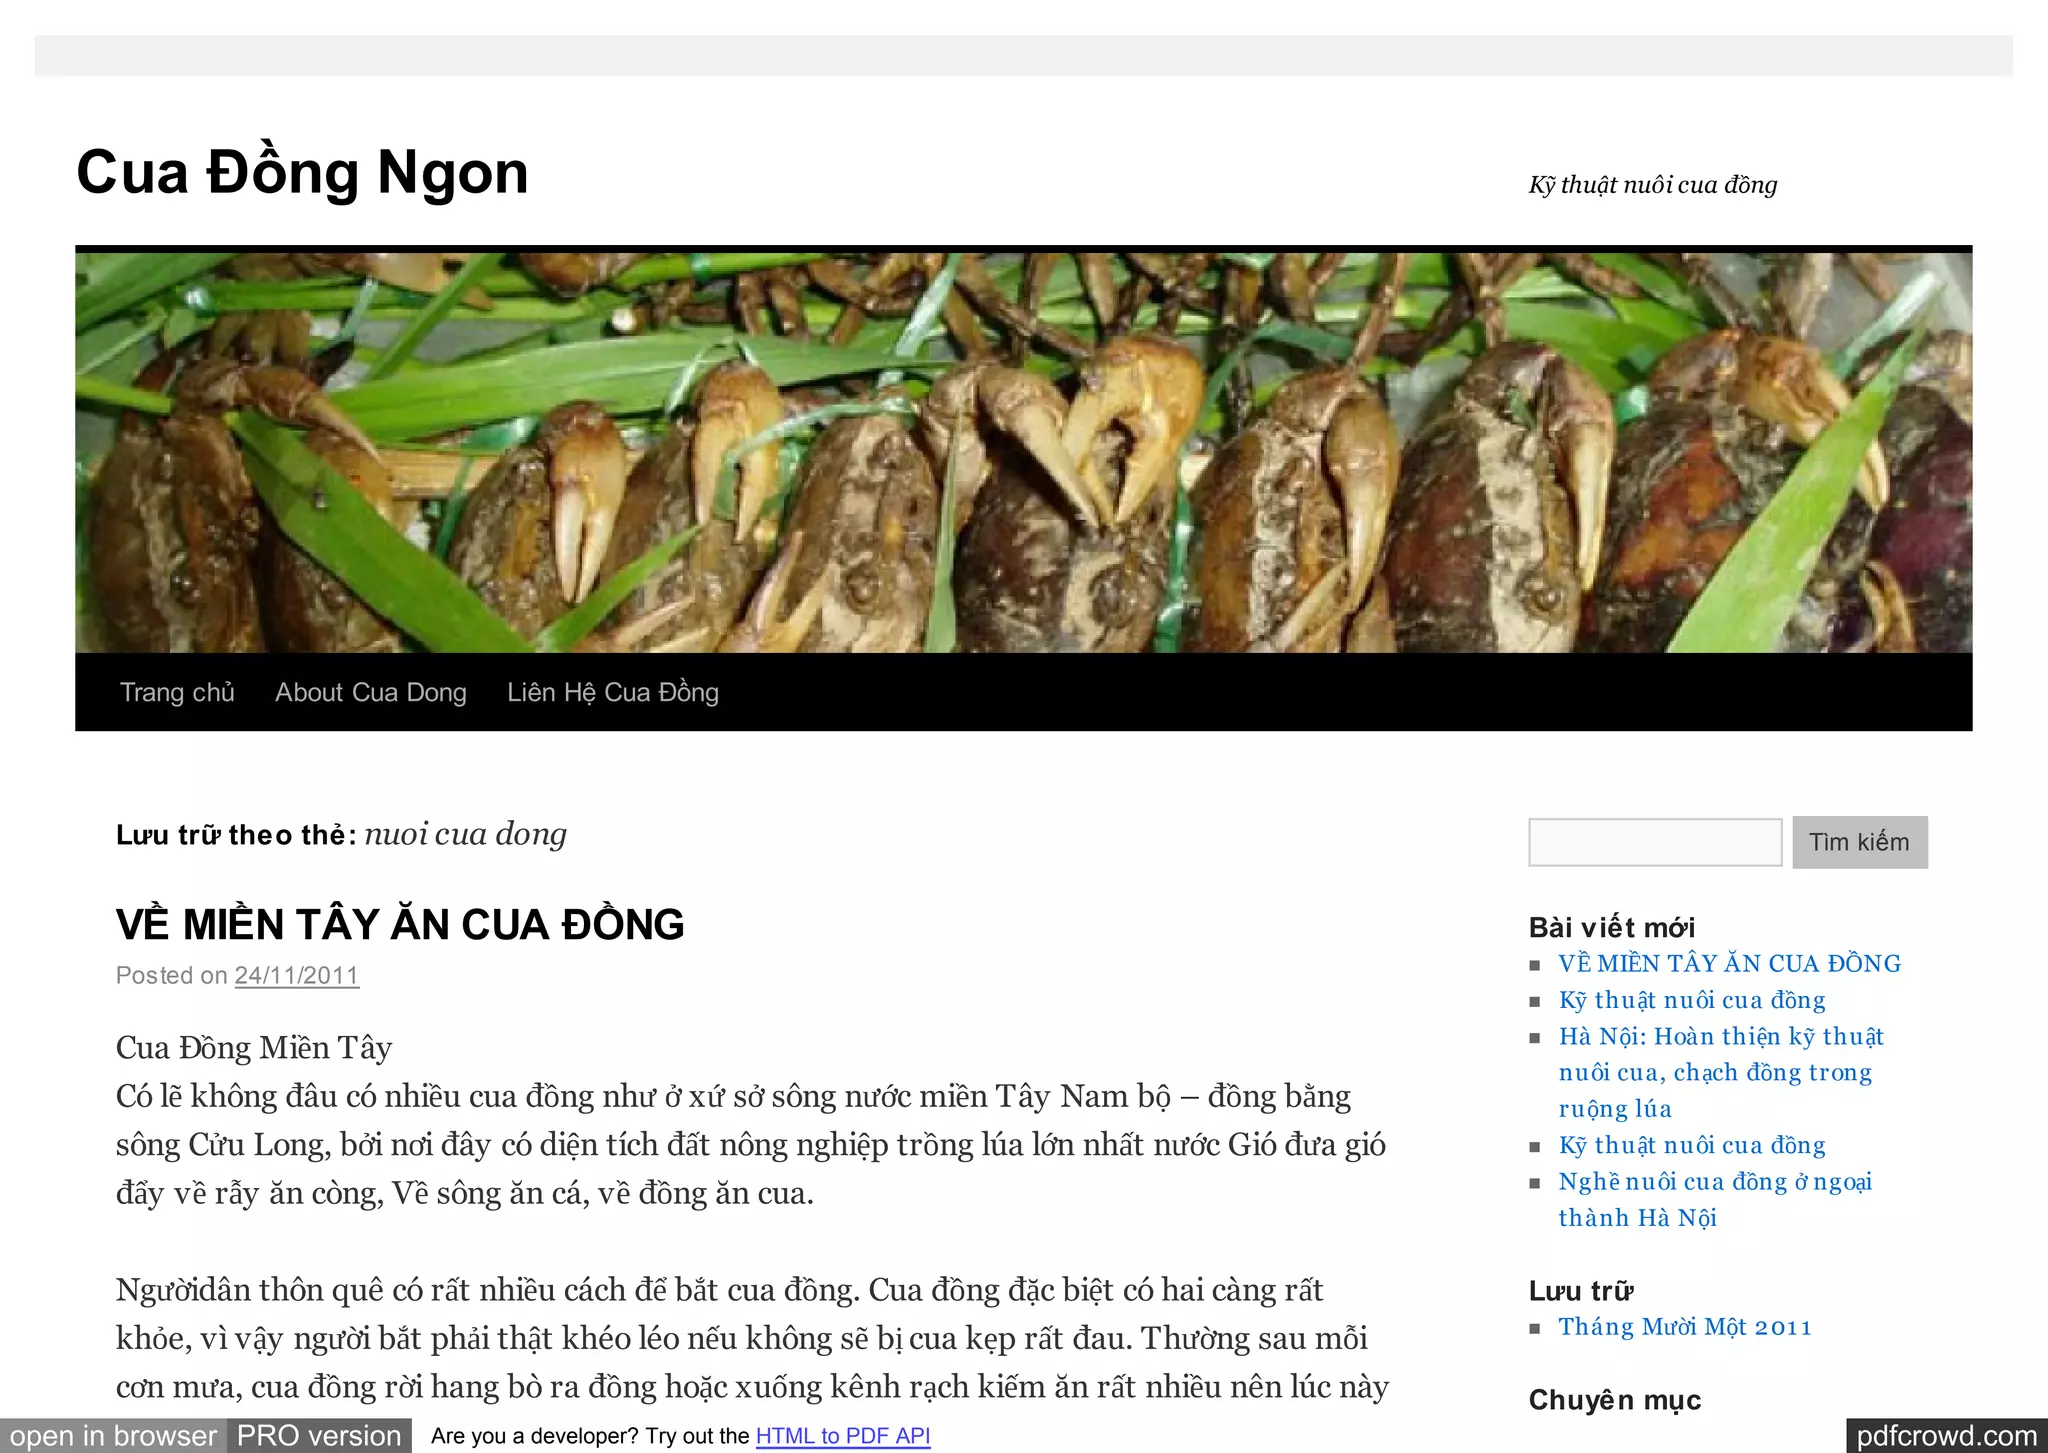
Task: Click the crab header banner image
Action: click(1023, 452)
